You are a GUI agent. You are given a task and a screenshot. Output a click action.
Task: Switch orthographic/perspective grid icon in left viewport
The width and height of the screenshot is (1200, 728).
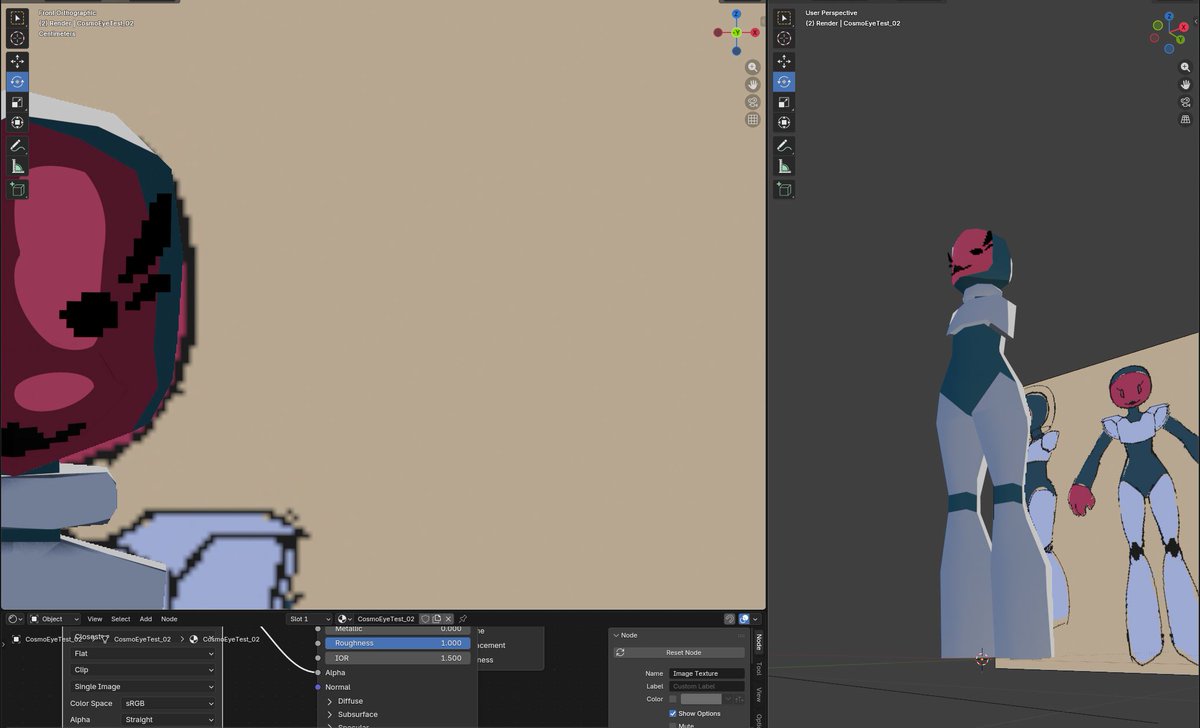click(x=752, y=120)
